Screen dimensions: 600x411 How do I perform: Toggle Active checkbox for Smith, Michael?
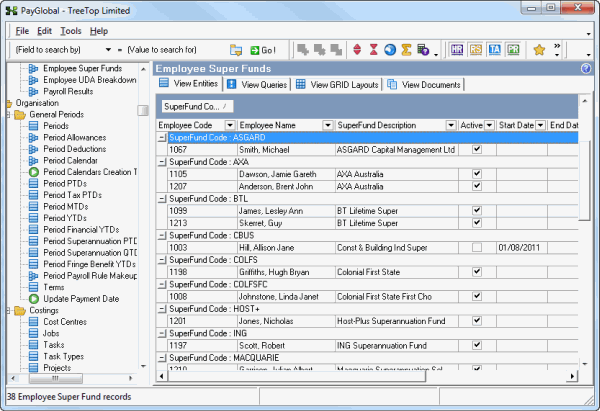pos(477,149)
